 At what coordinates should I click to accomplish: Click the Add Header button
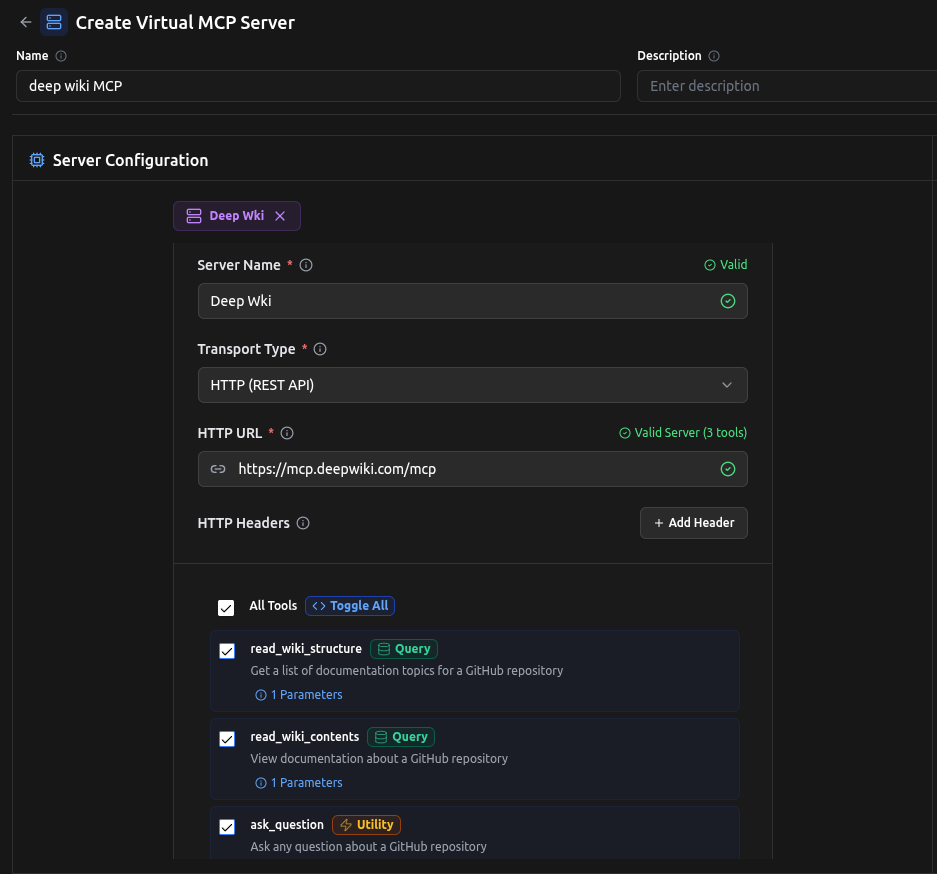(693, 522)
